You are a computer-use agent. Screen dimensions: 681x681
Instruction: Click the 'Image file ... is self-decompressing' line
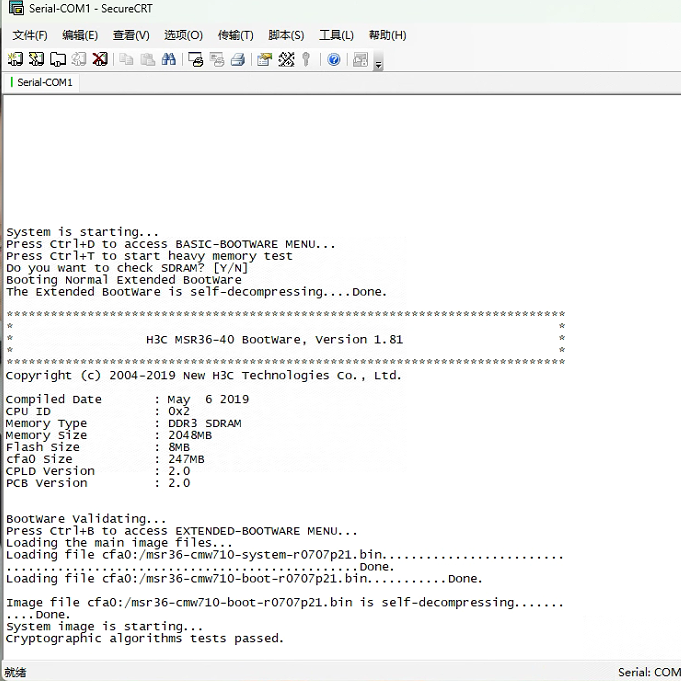point(285,602)
